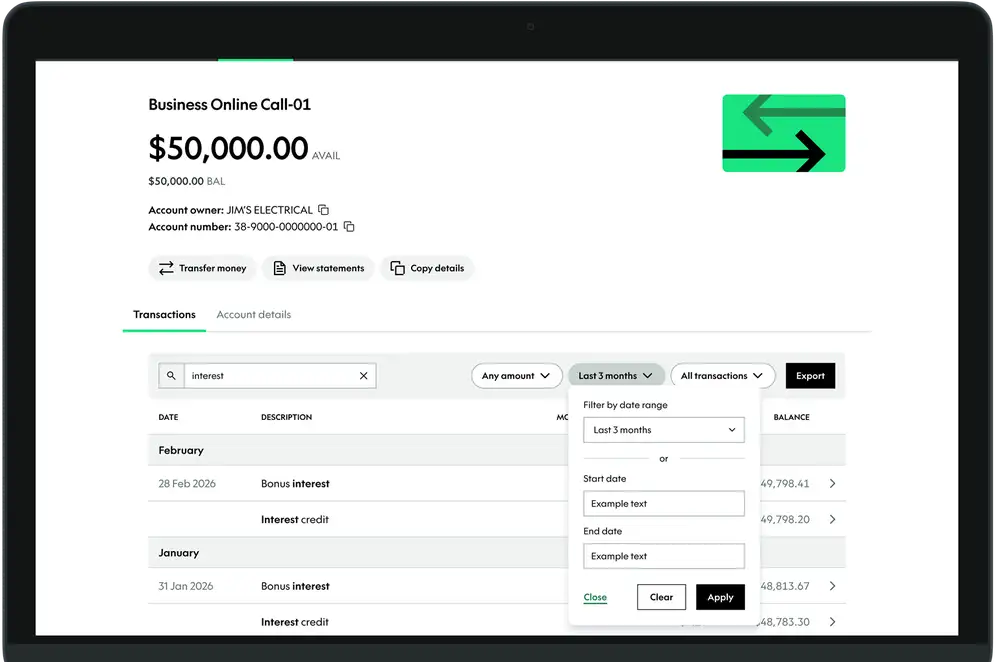Click Transfer money button
The height and width of the screenshot is (662, 1000).
tap(202, 268)
